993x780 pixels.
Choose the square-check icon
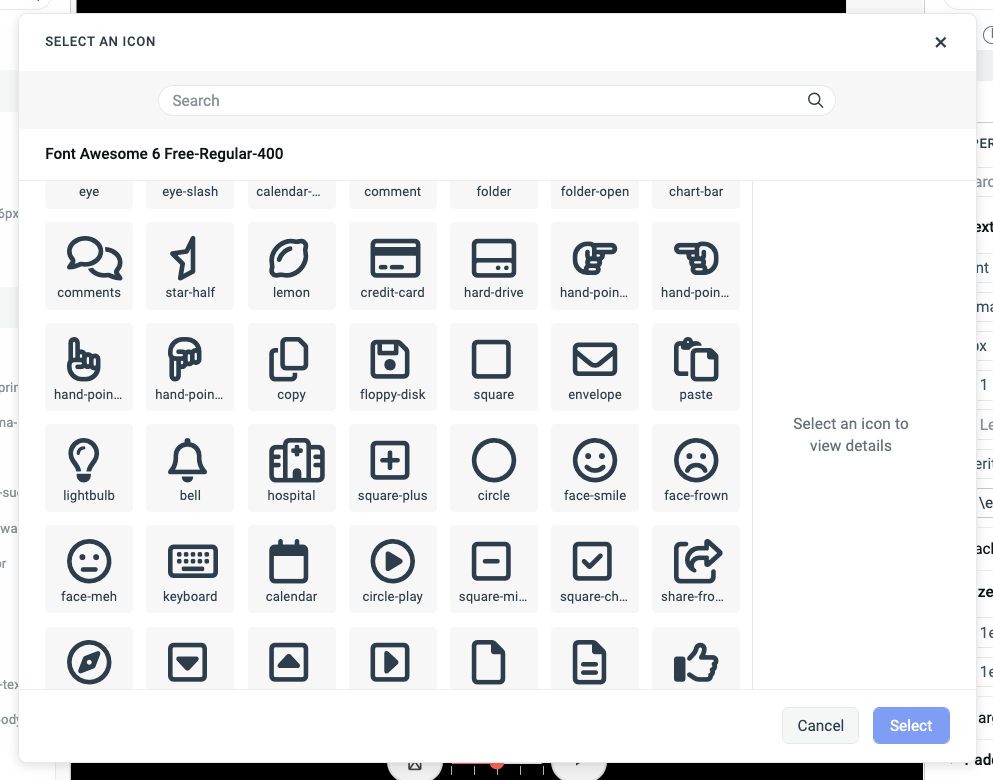tap(595, 569)
